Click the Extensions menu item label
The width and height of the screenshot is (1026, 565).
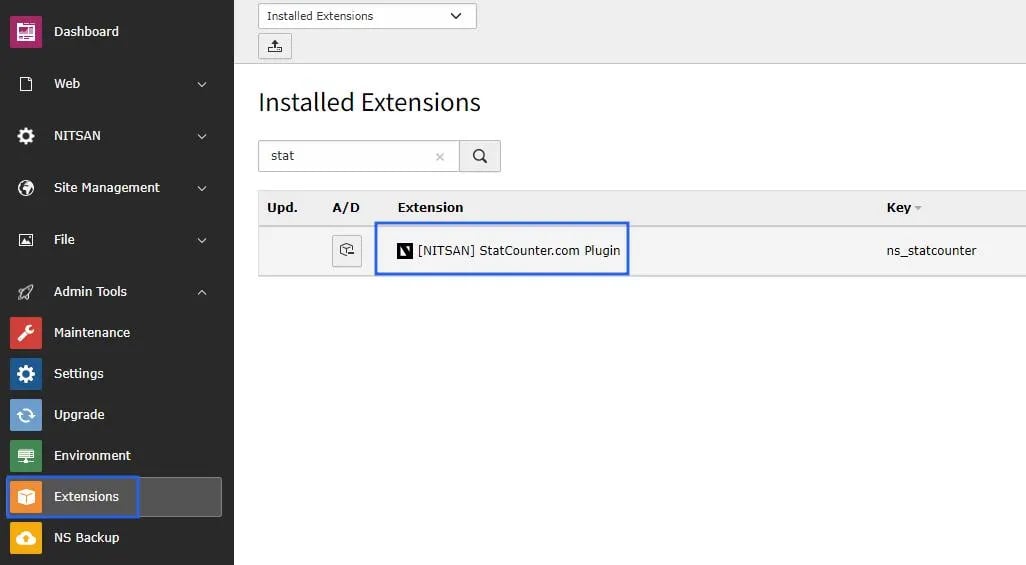click(86, 497)
